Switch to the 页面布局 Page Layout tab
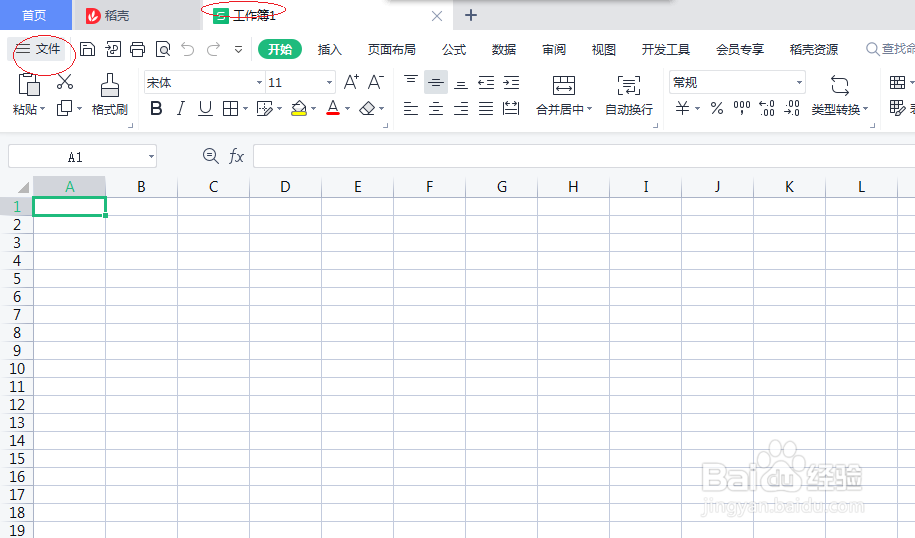The width and height of the screenshot is (915, 538). 392,50
